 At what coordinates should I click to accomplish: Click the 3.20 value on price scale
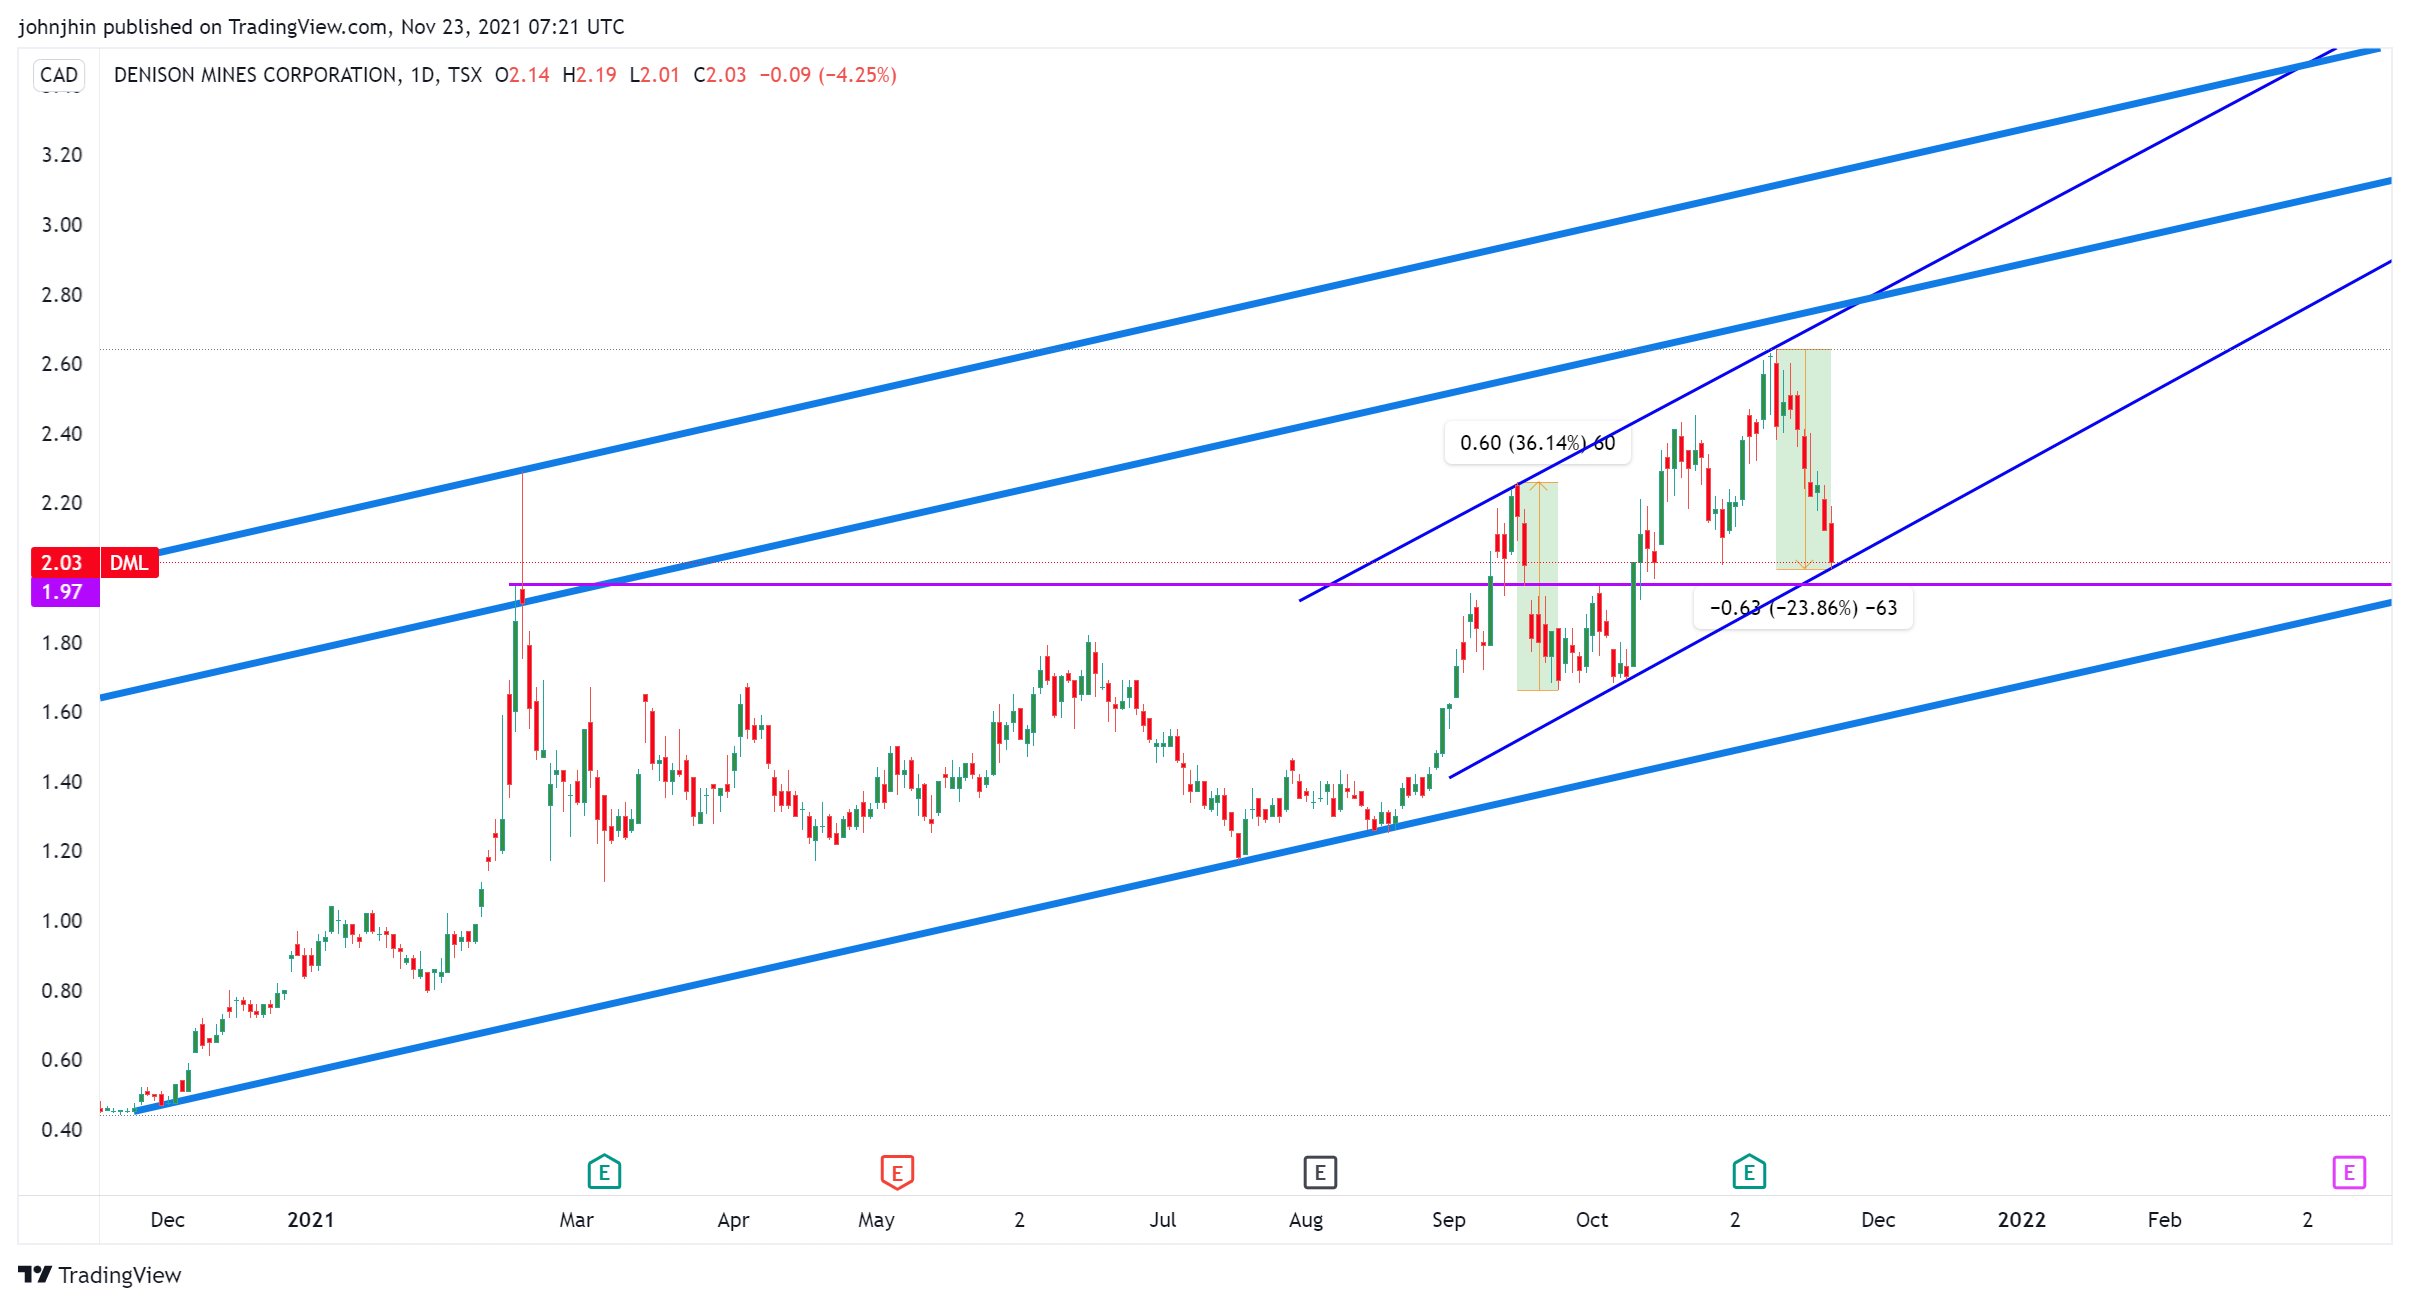coord(61,155)
